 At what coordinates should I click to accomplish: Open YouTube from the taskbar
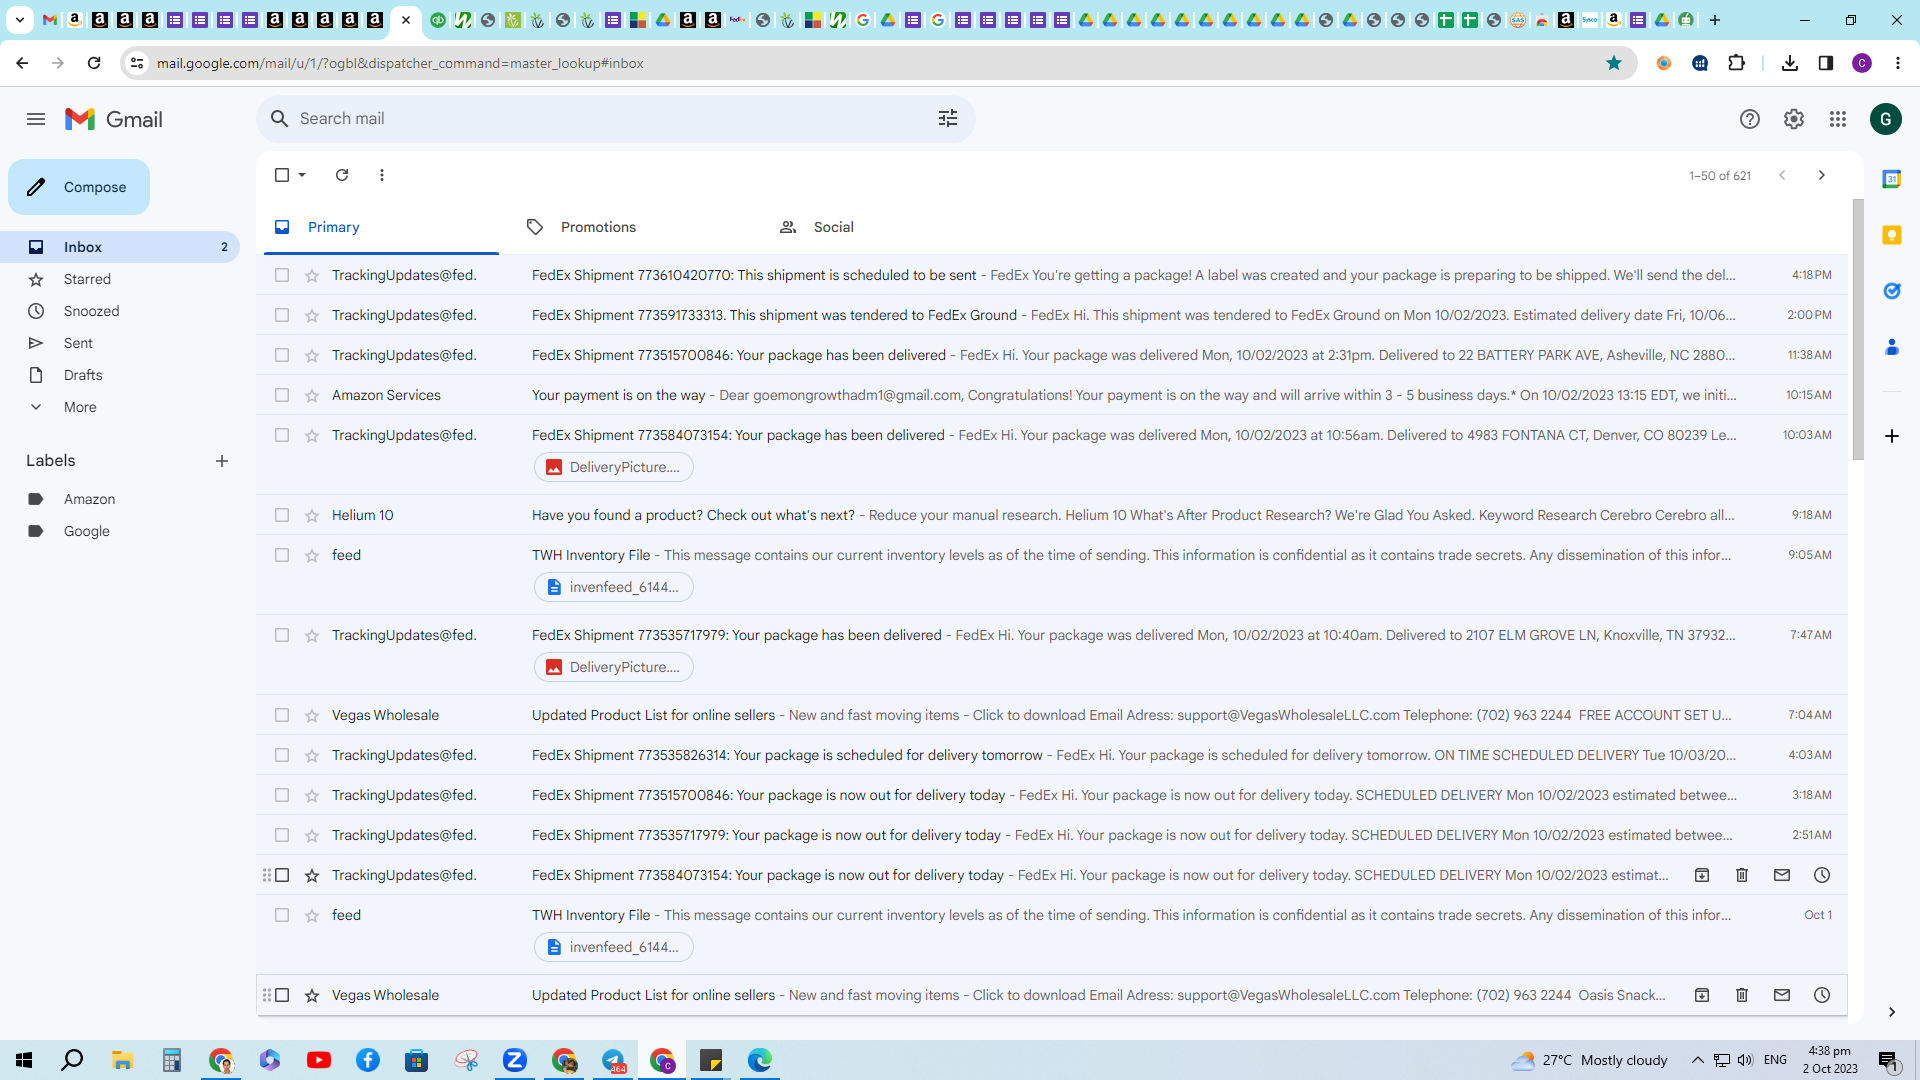click(319, 1060)
